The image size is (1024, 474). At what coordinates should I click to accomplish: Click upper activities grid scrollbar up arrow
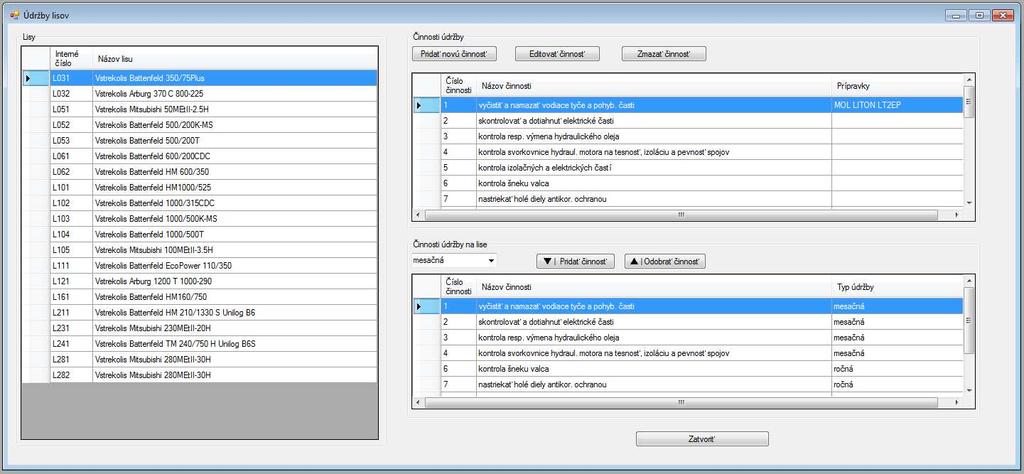(969, 79)
